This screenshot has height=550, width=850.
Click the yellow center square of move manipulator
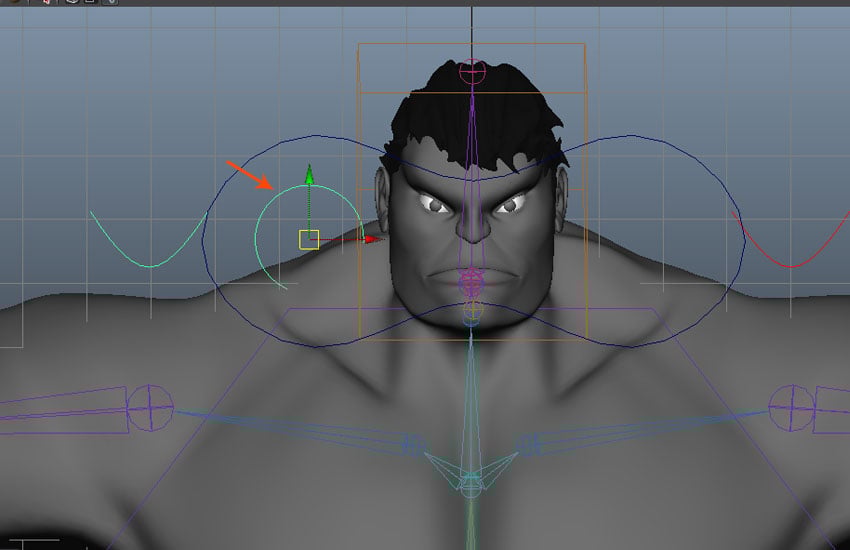(x=309, y=240)
